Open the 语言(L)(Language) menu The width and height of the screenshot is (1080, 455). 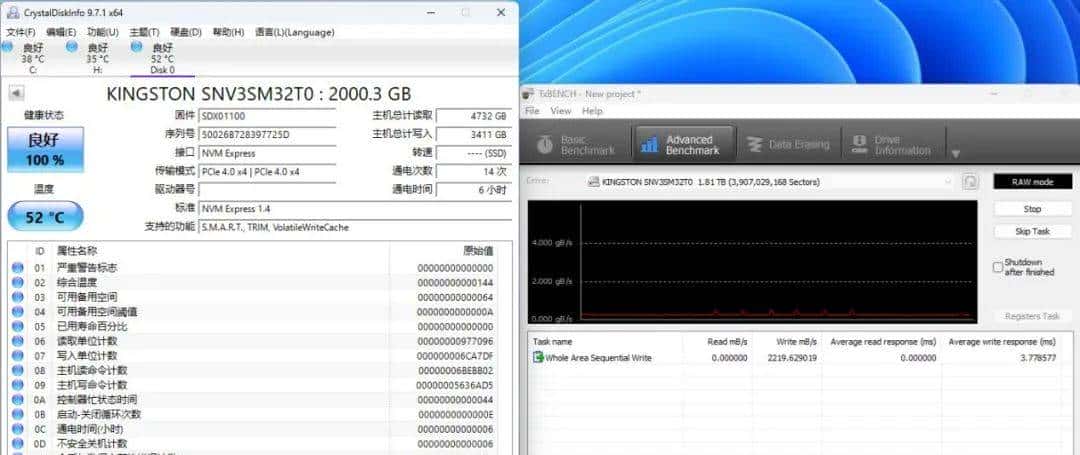click(x=295, y=32)
